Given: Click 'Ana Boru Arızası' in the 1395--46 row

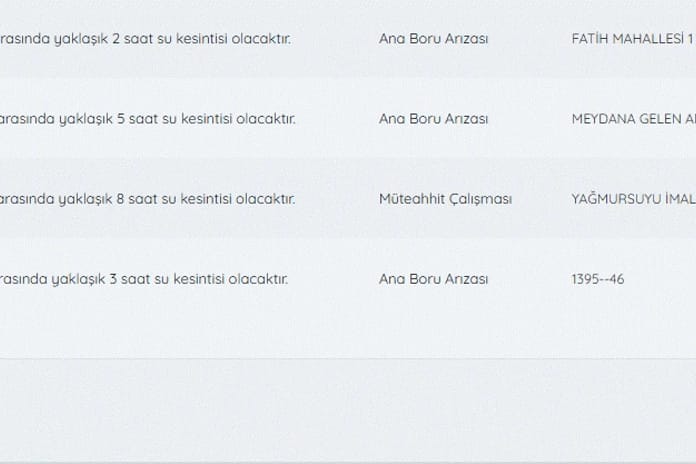Looking at the screenshot, I should coord(433,279).
